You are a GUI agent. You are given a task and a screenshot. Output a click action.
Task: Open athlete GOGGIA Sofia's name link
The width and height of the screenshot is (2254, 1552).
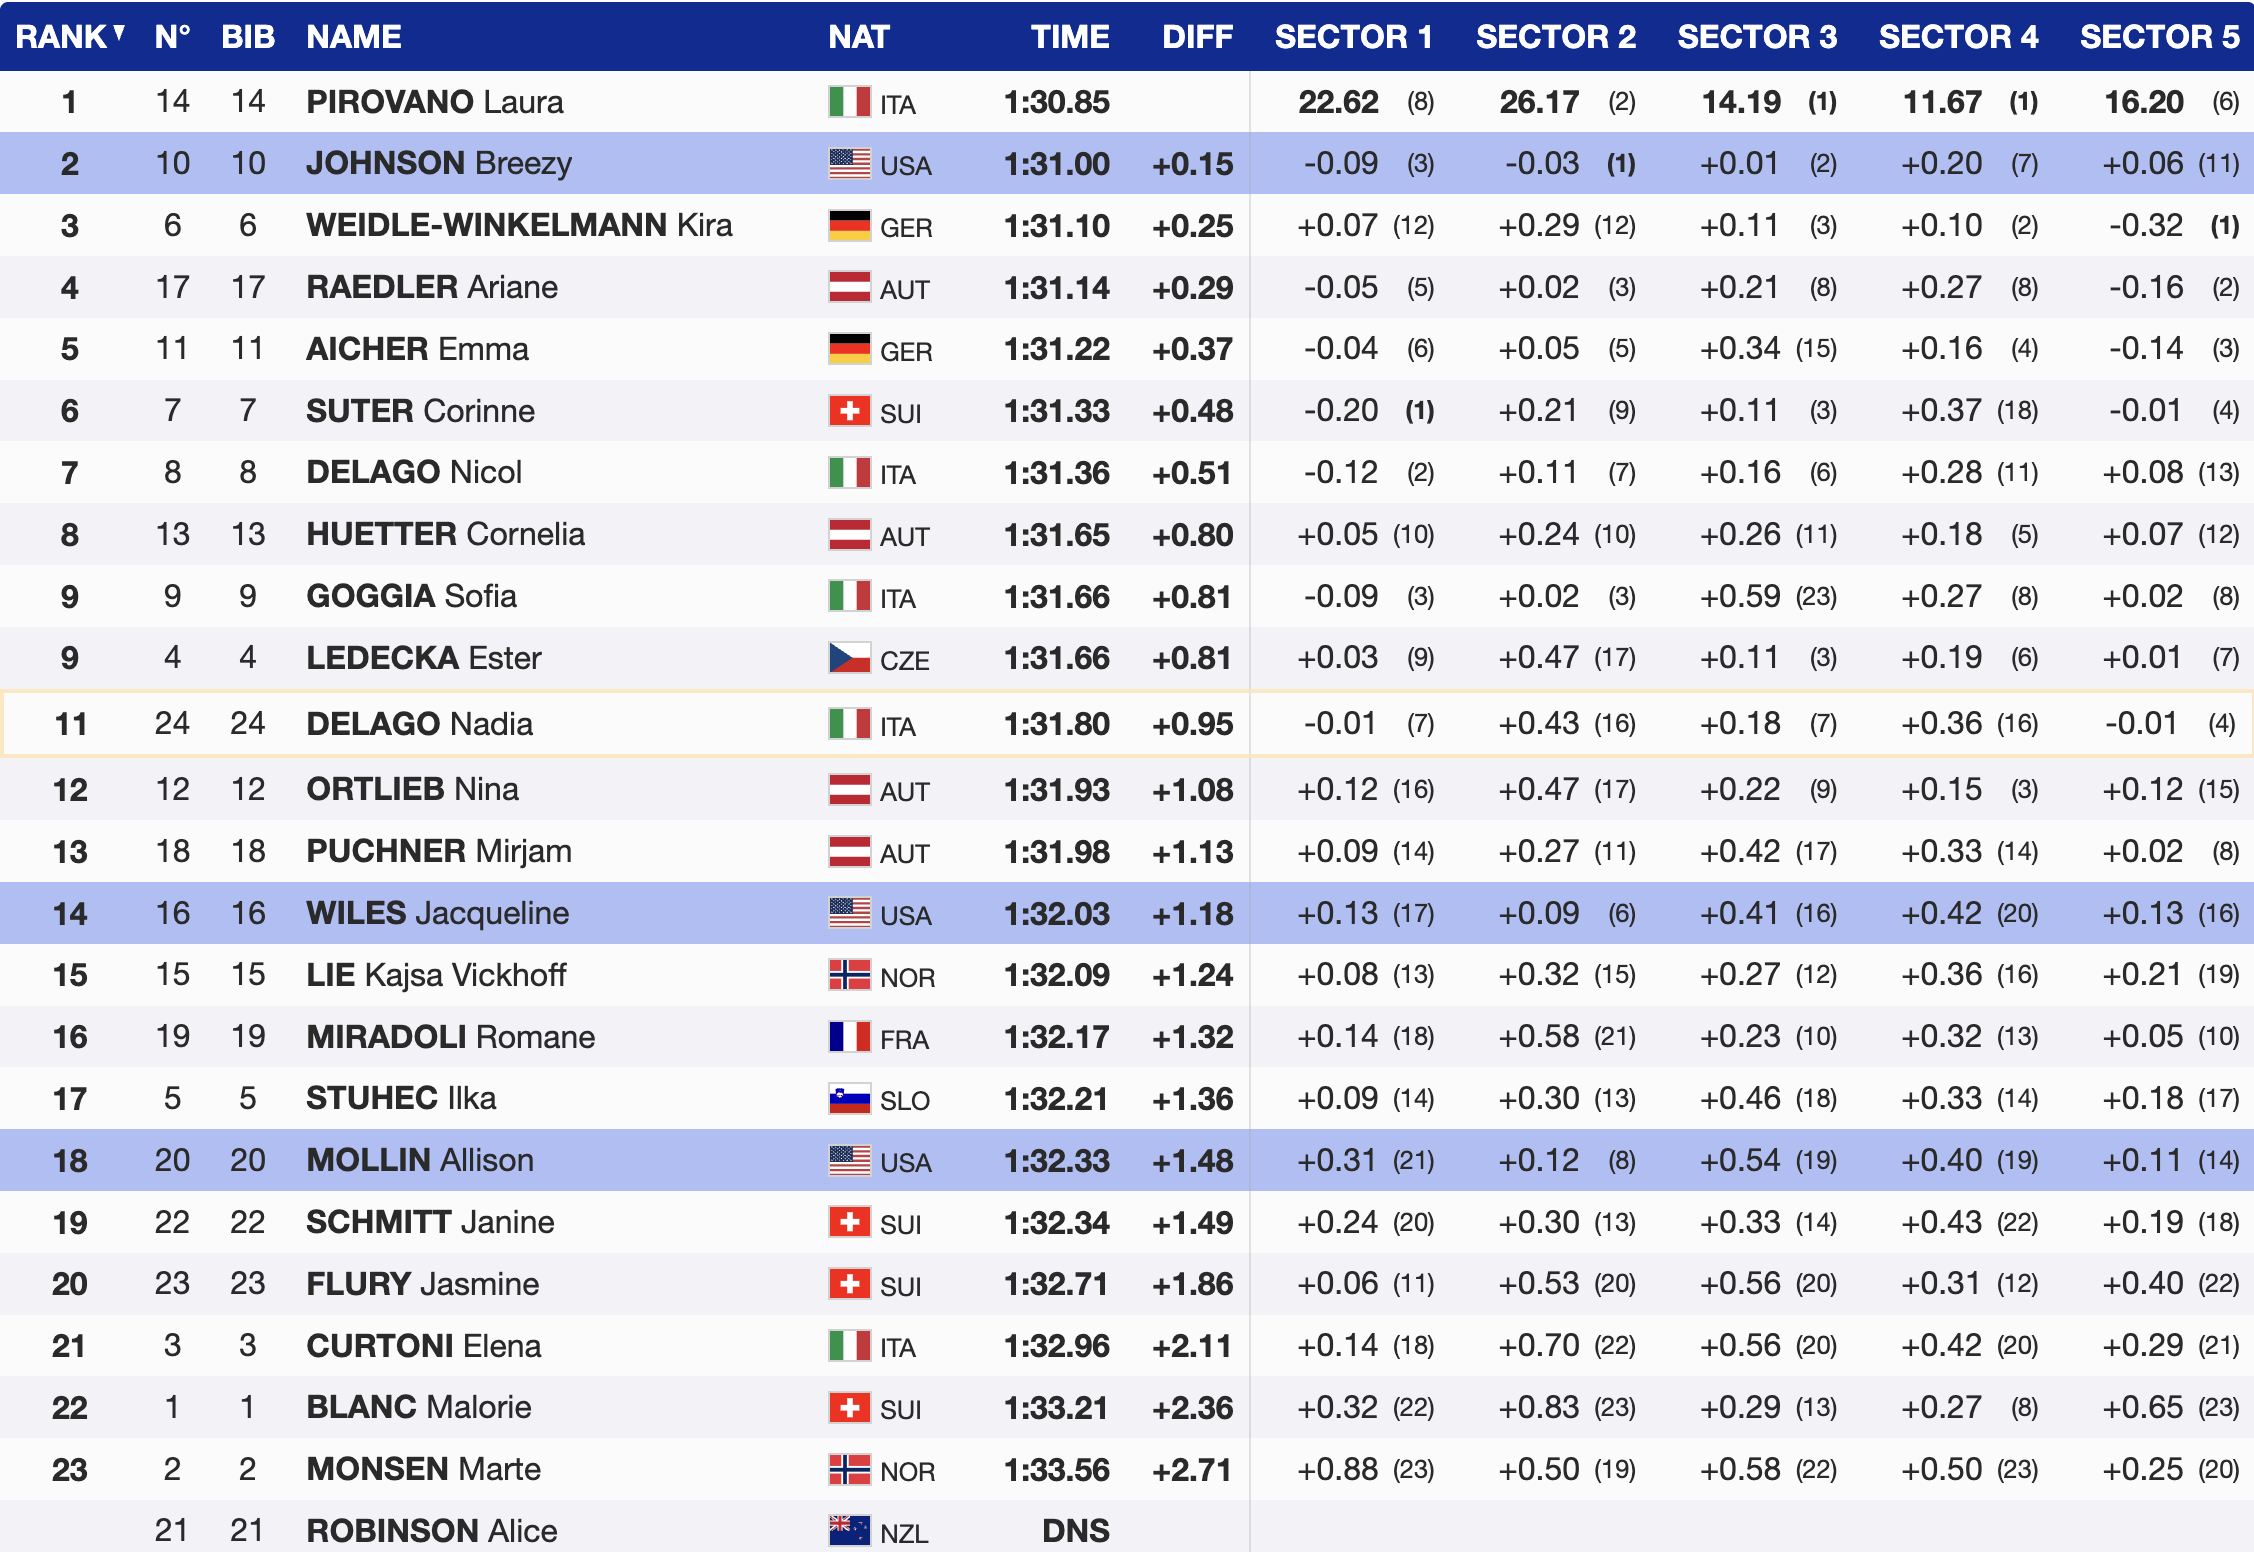click(411, 596)
